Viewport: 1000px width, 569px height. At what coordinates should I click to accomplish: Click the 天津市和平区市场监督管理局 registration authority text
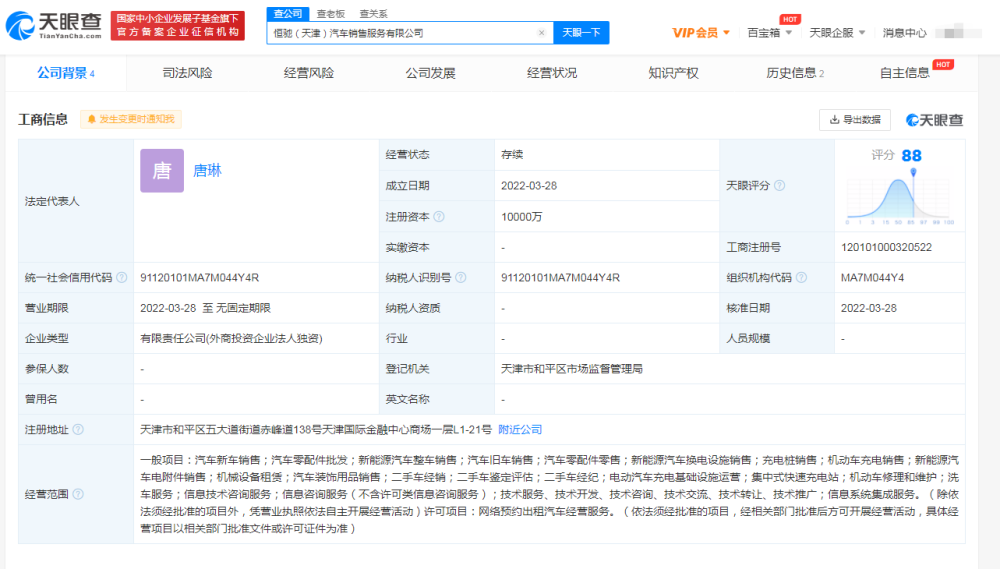coord(571,369)
